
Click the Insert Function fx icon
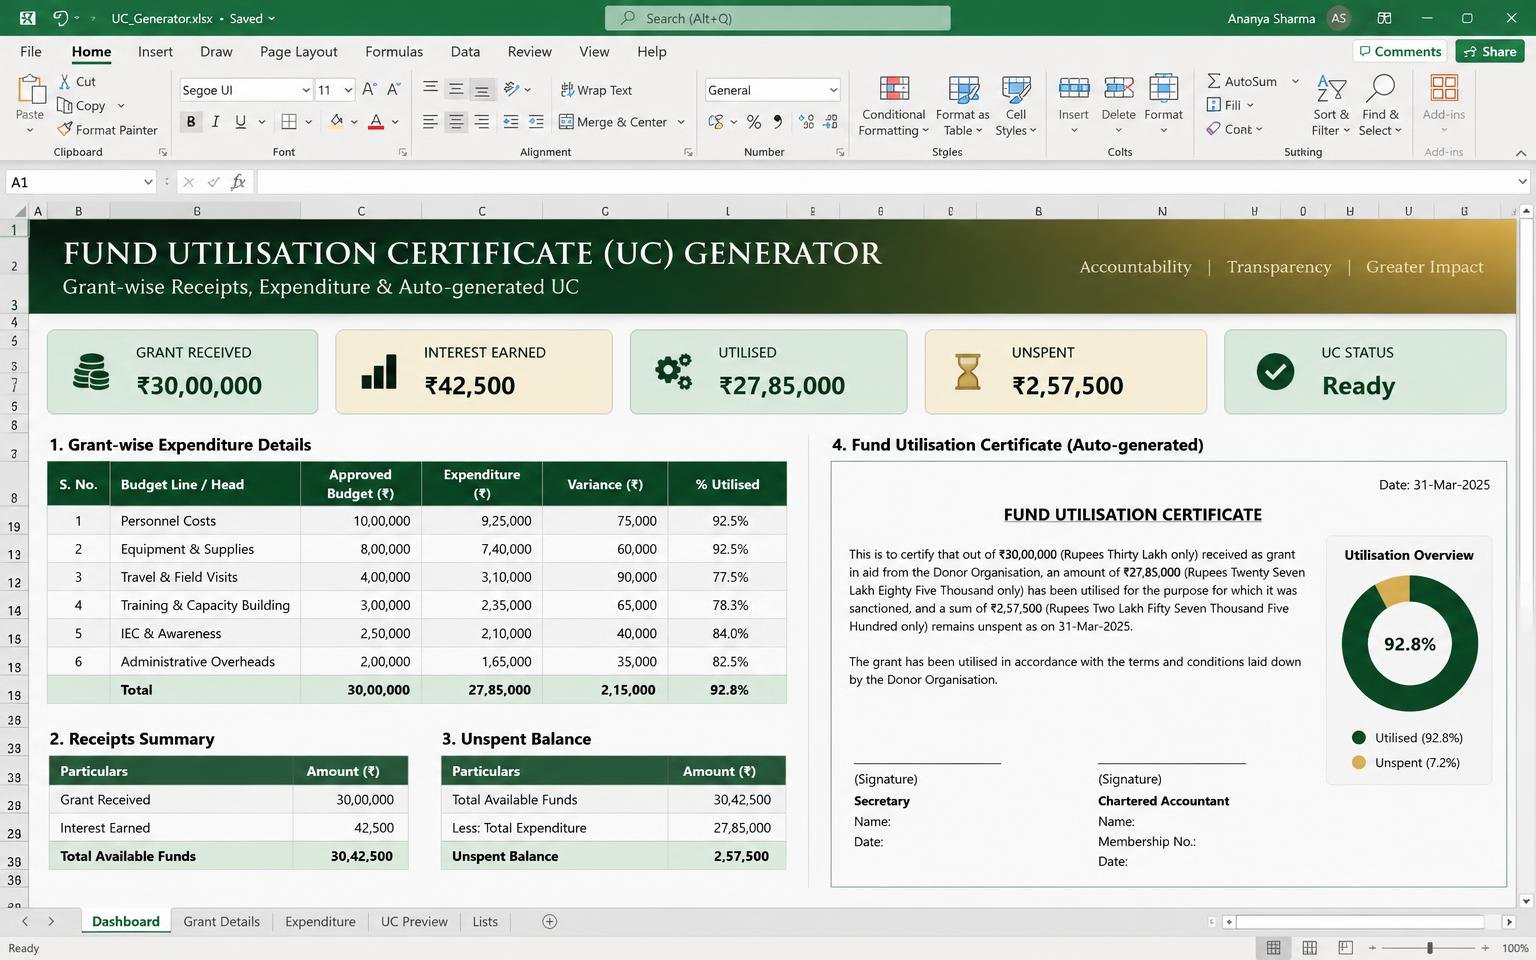click(238, 182)
